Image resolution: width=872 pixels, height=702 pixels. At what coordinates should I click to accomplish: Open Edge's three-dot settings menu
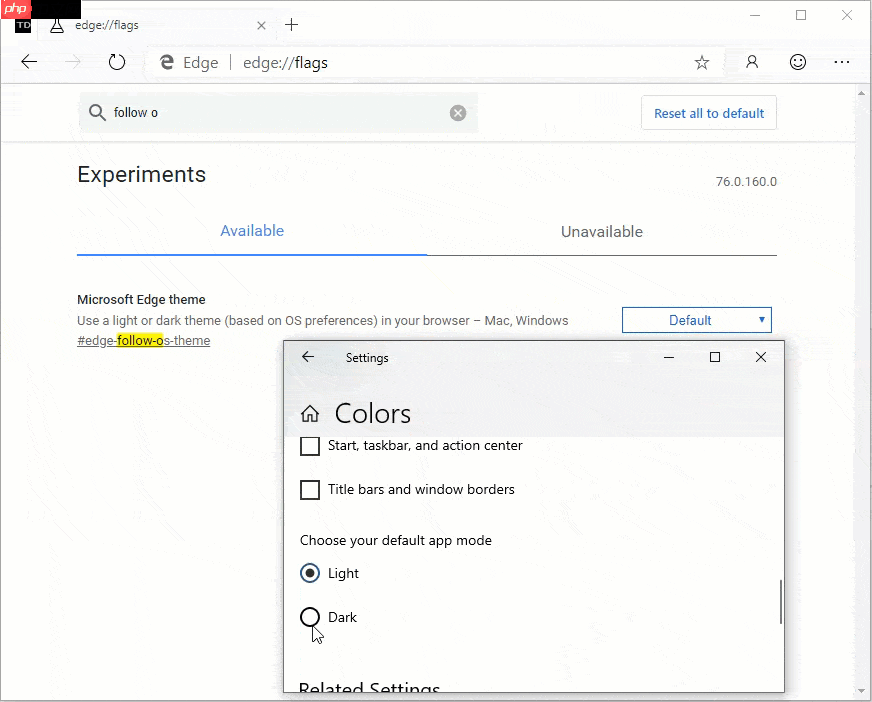tap(842, 62)
